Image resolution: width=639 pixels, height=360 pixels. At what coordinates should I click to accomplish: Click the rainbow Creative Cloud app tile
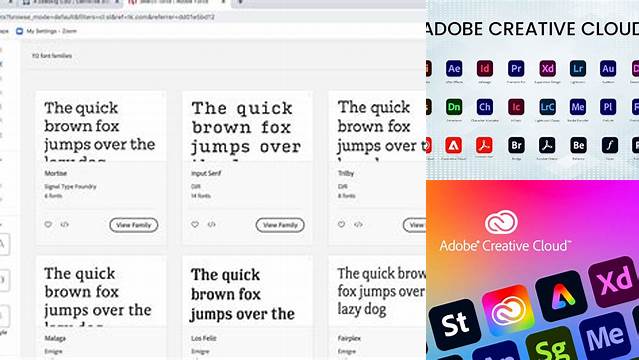point(508,311)
